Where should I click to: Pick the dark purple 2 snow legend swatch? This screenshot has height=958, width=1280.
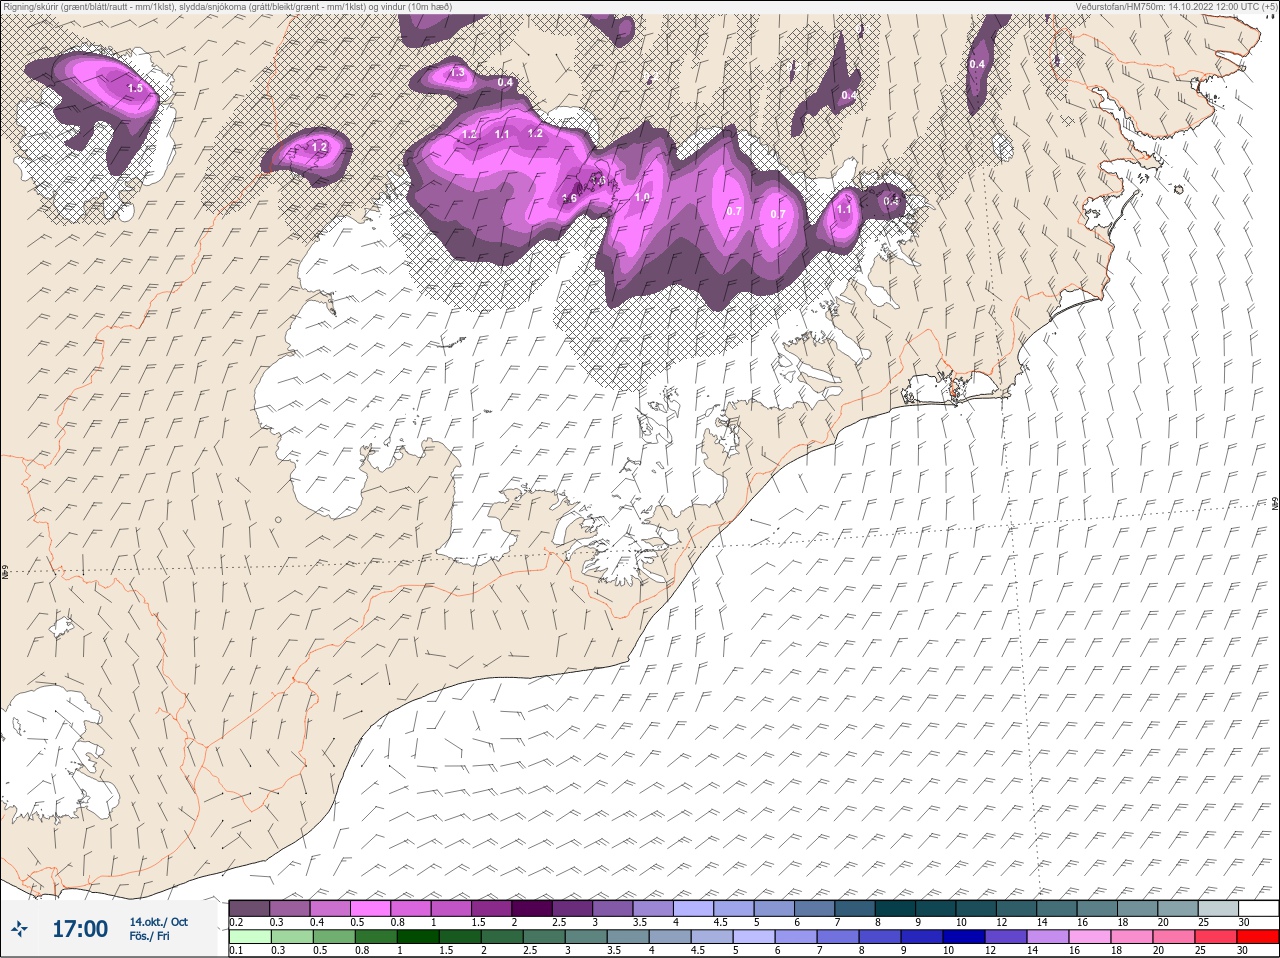click(532, 907)
